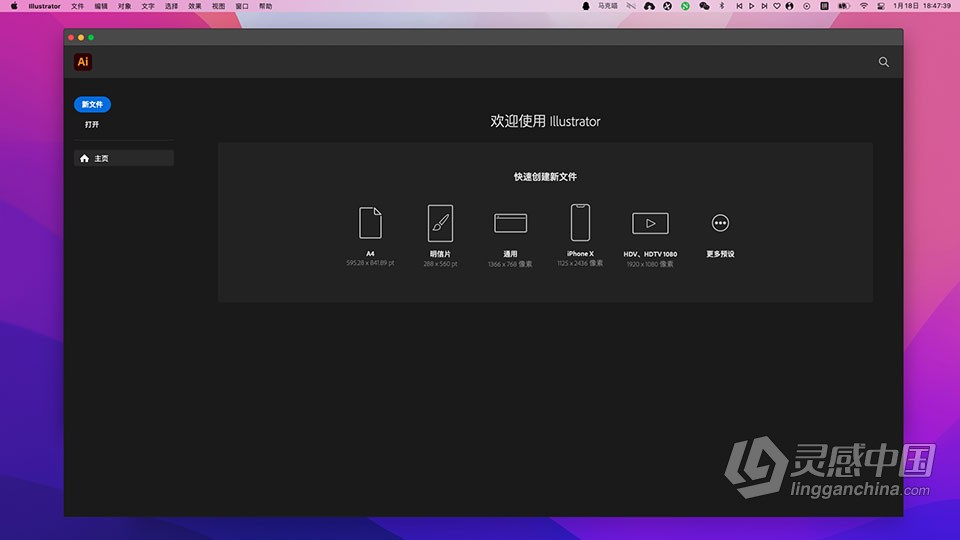Open 更多预设 more presets icon

pyautogui.click(x=720, y=223)
